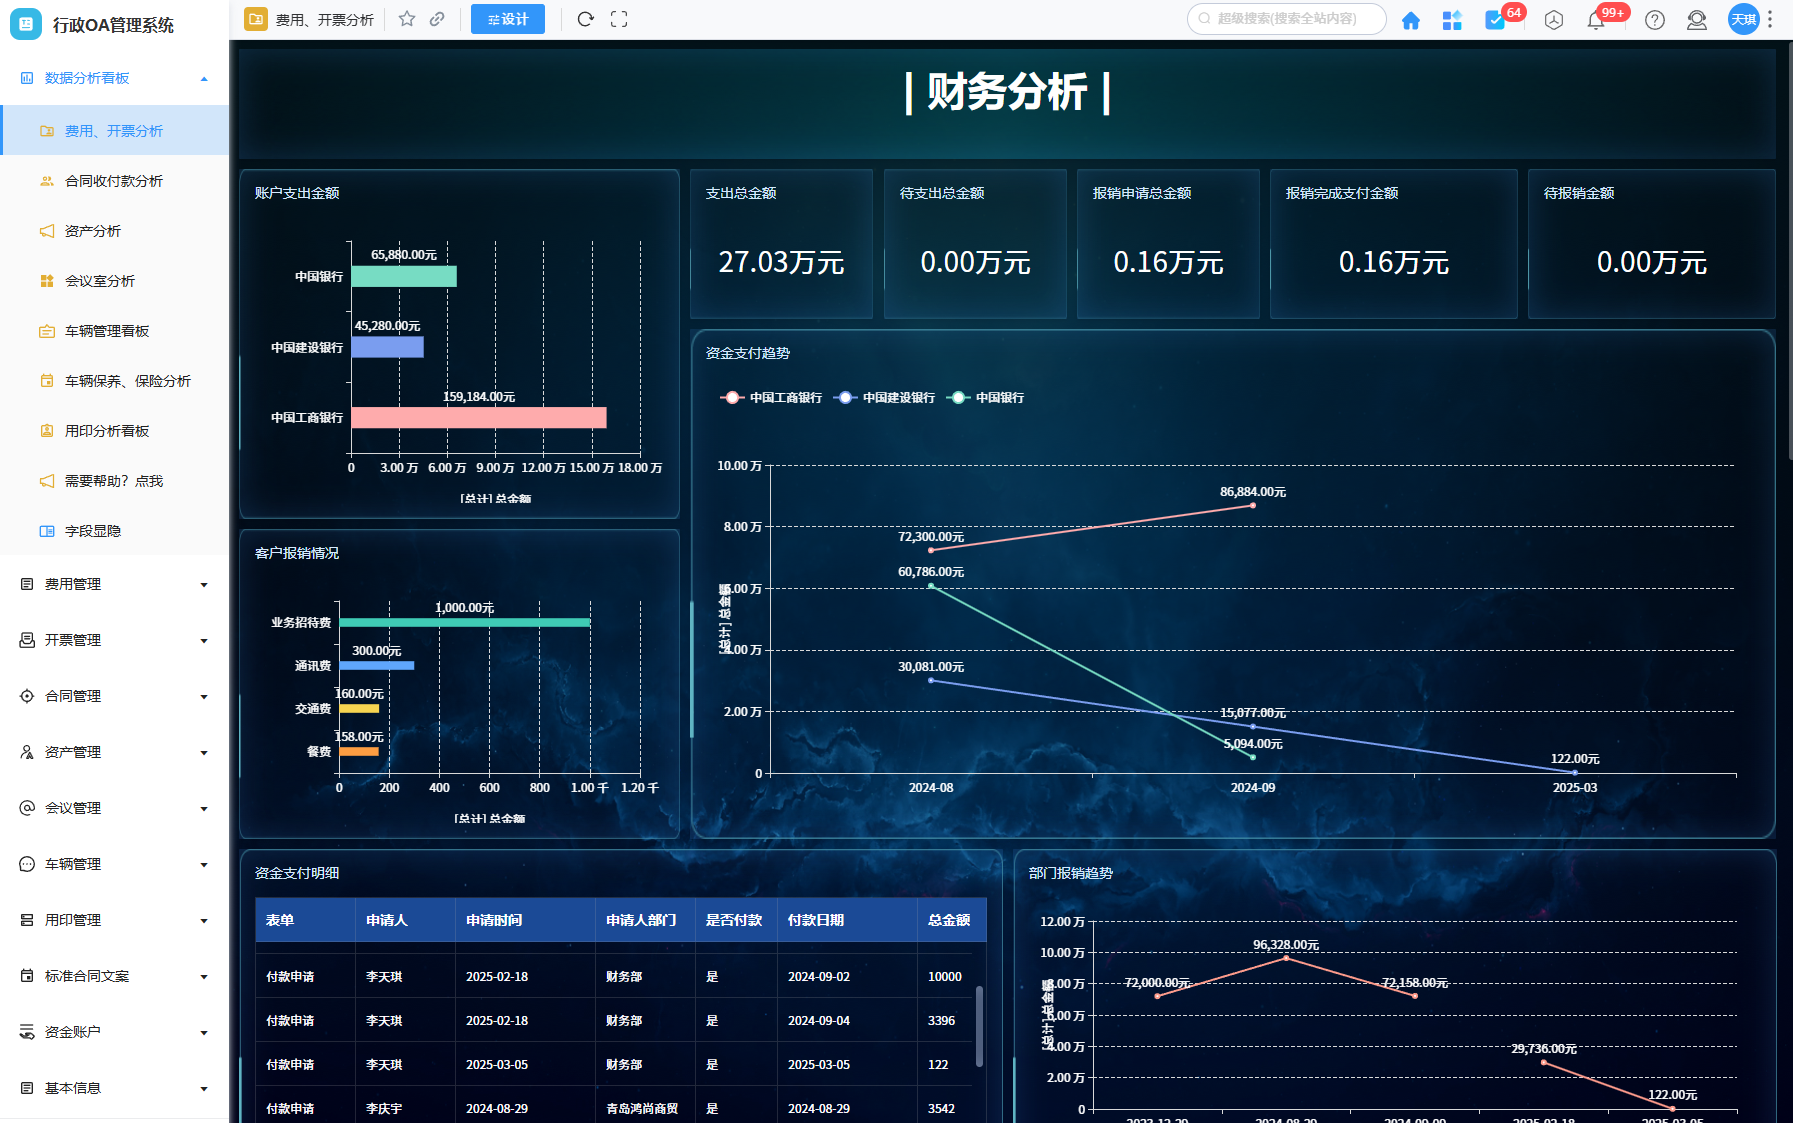Image resolution: width=1793 pixels, height=1123 pixels.
Task: Select 车辆管理看板 in the sidebar
Action: (107, 331)
